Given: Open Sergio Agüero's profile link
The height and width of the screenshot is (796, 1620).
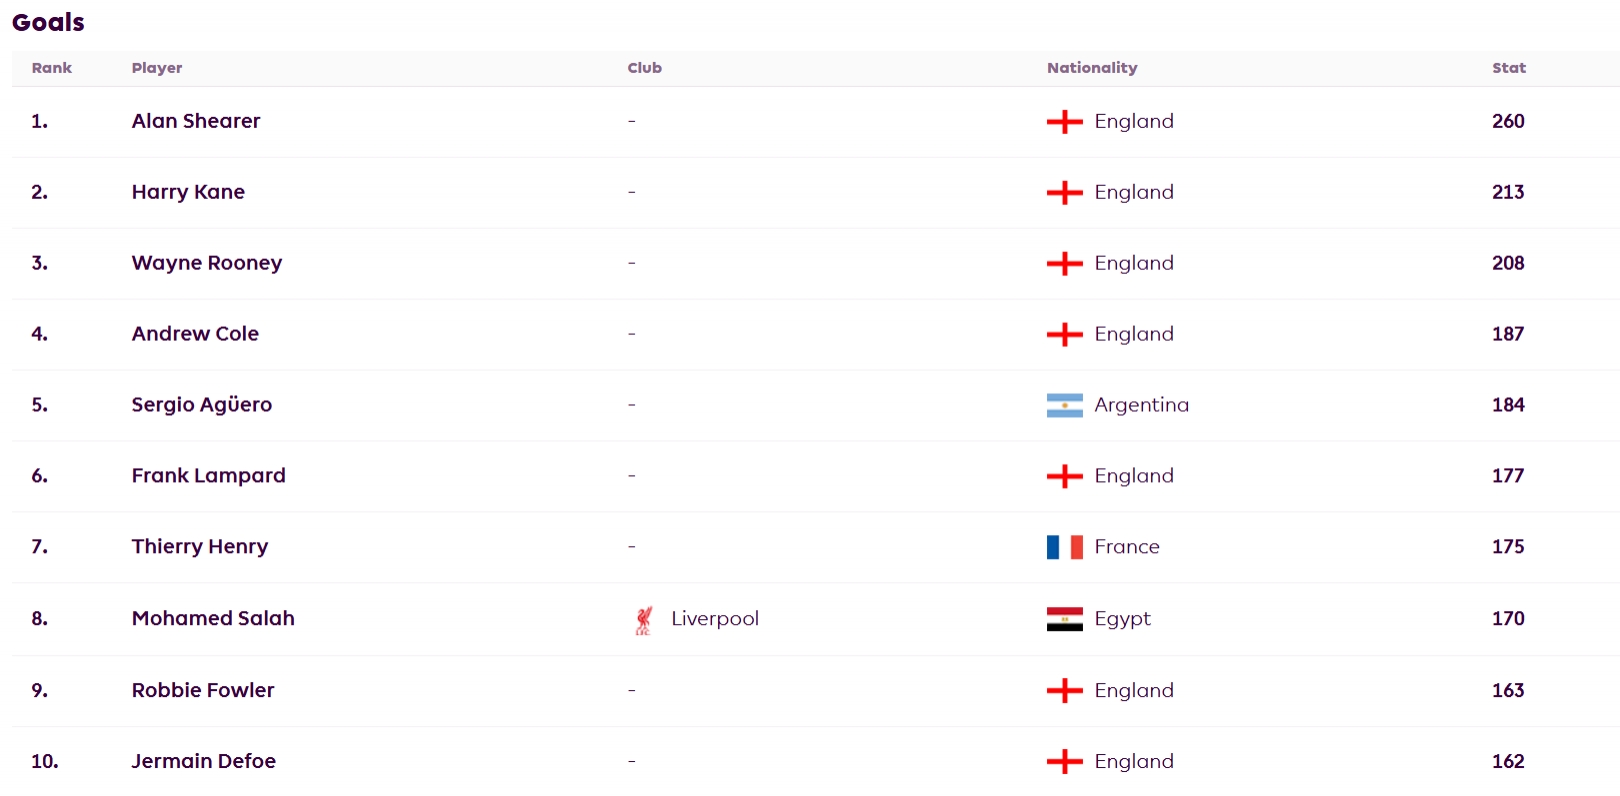Looking at the screenshot, I should click(x=202, y=405).
